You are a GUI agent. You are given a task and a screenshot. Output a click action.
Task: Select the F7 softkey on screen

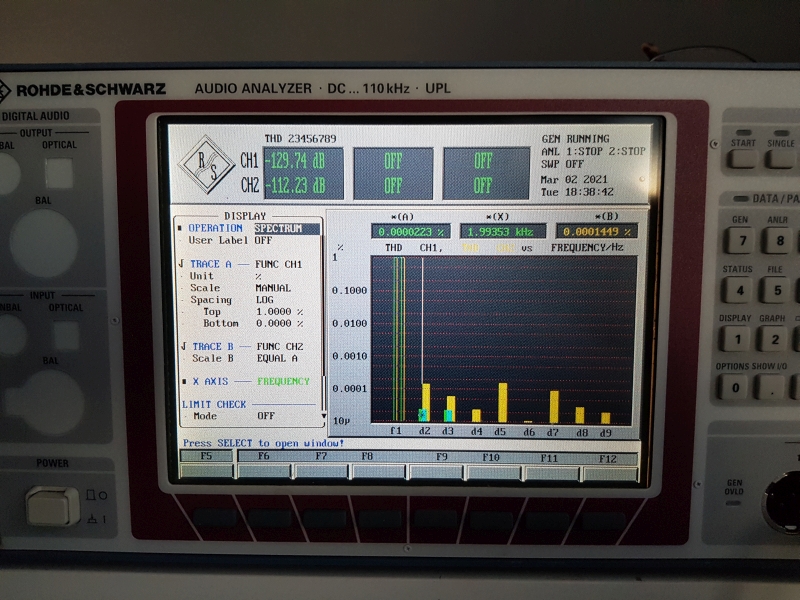[x=320, y=456]
